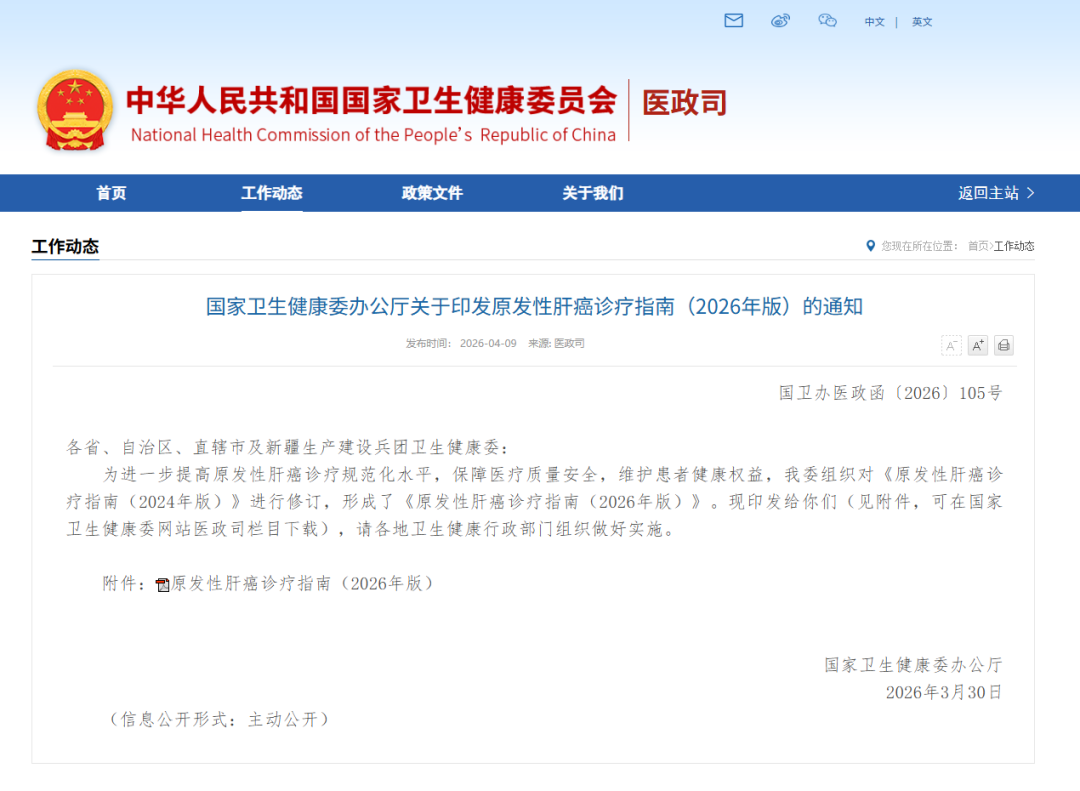Click the 工作动态 section heading
The width and height of the screenshot is (1080, 791).
point(65,247)
